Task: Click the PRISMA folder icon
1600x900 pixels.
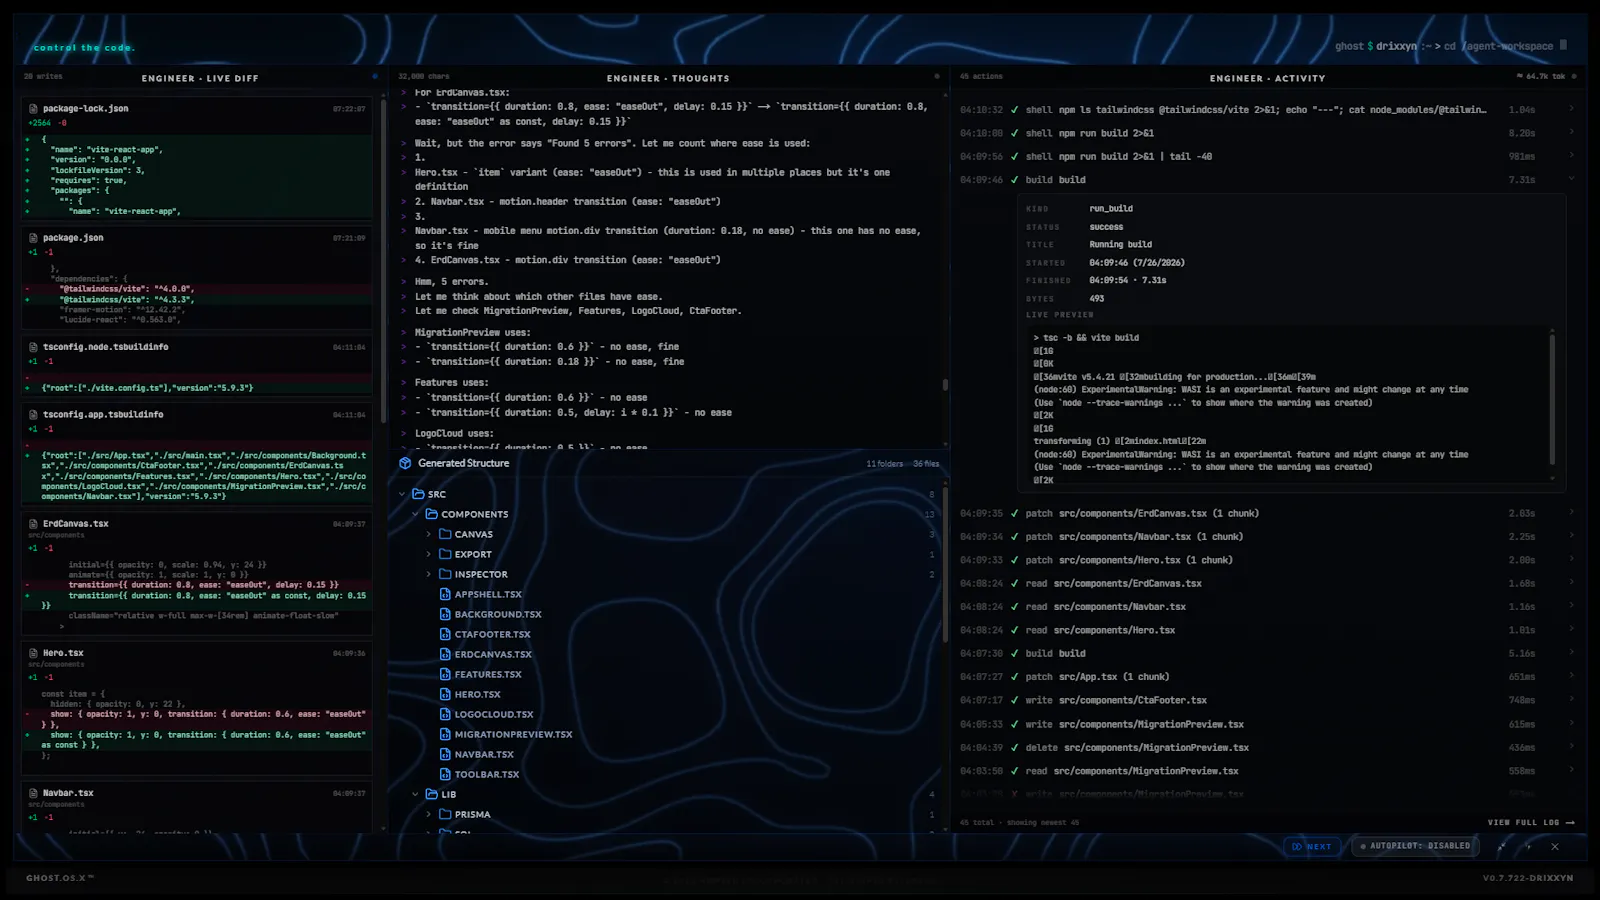Action: pos(446,814)
